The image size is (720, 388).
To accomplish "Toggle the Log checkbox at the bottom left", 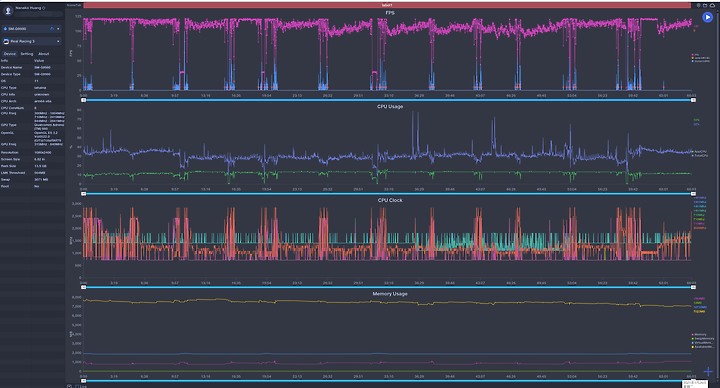I will point(77,386).
